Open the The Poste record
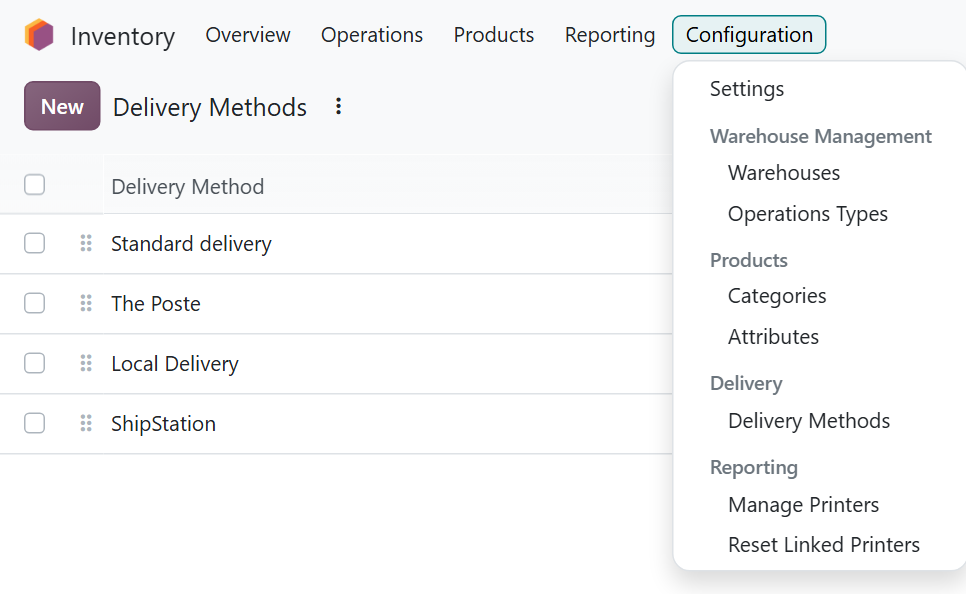Screen dimensions: 966x594 (x=156, y=304)
